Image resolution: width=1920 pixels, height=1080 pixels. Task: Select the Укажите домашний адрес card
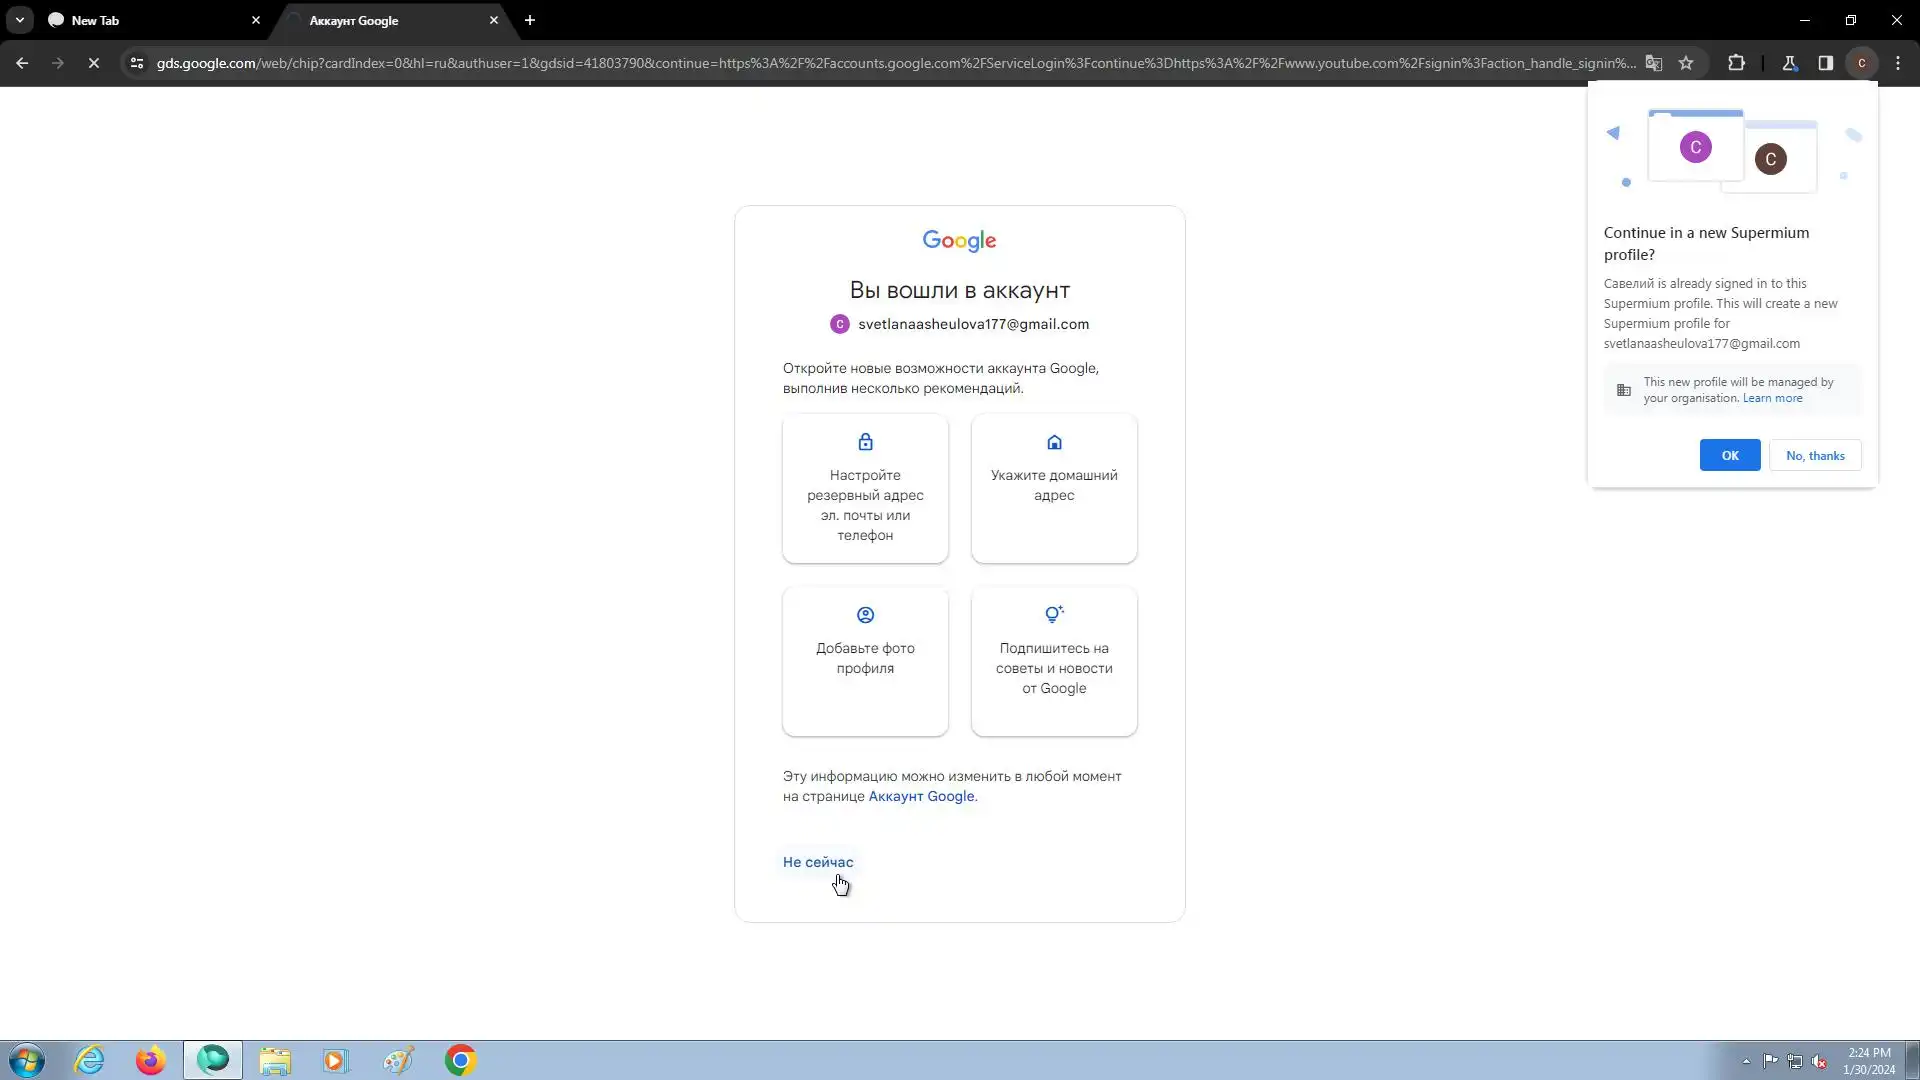(x=1053, y=488)
